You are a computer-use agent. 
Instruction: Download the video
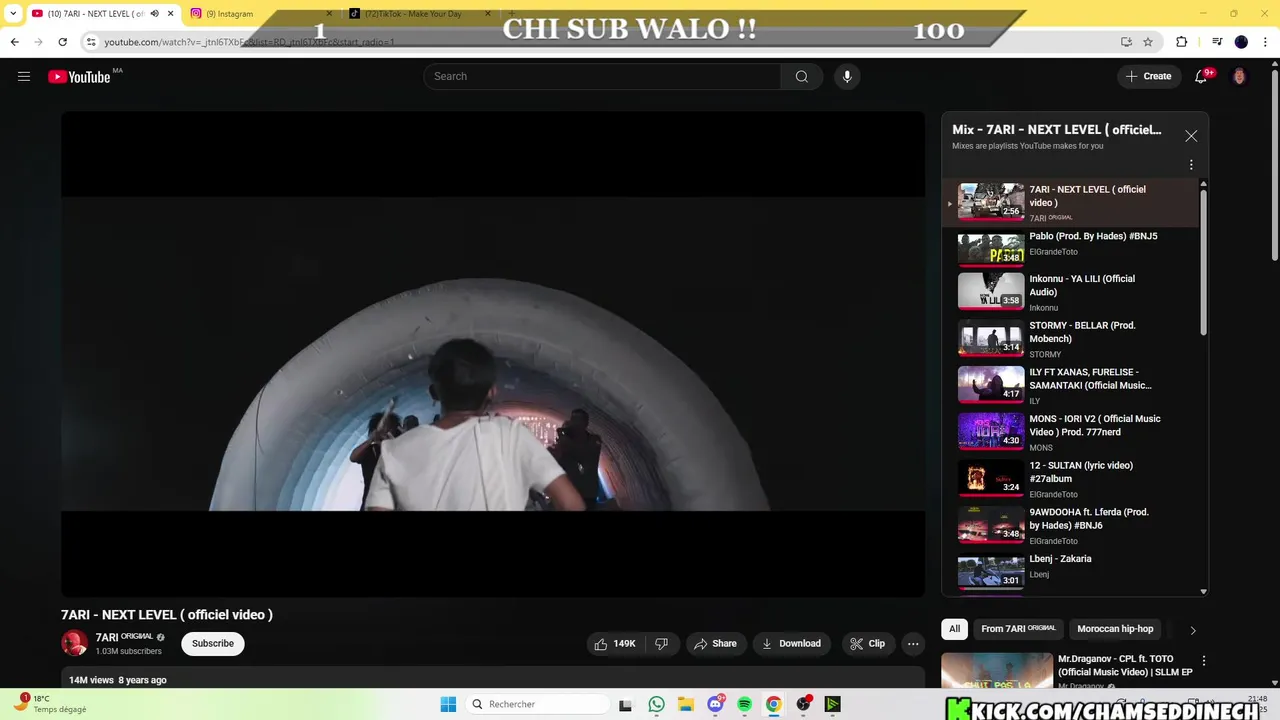point(791,644)
